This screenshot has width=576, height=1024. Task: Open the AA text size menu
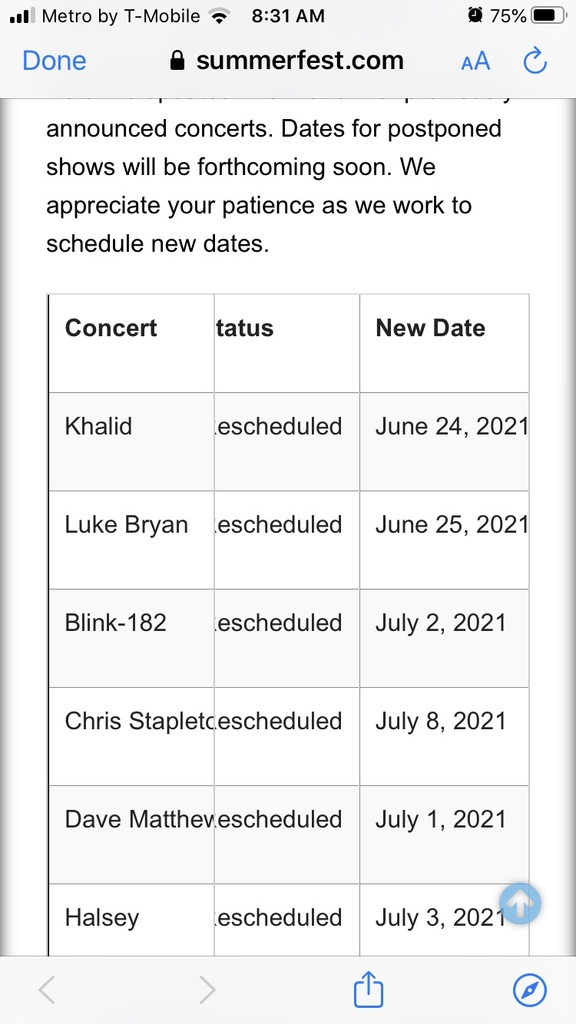click(x=475, y=61)
